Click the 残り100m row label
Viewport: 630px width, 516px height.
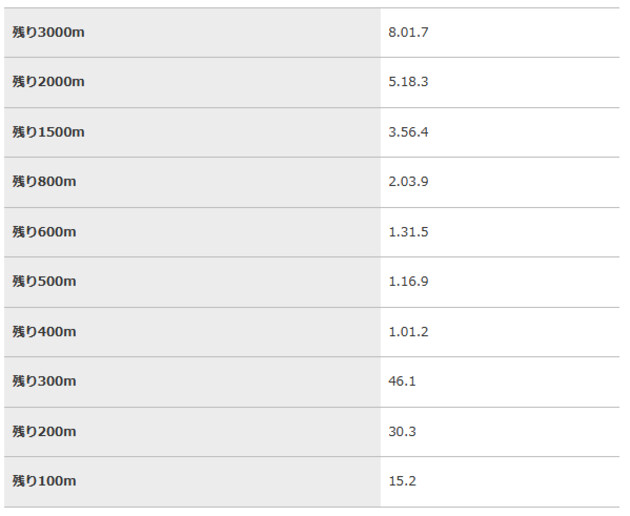(x=44, y=481)
